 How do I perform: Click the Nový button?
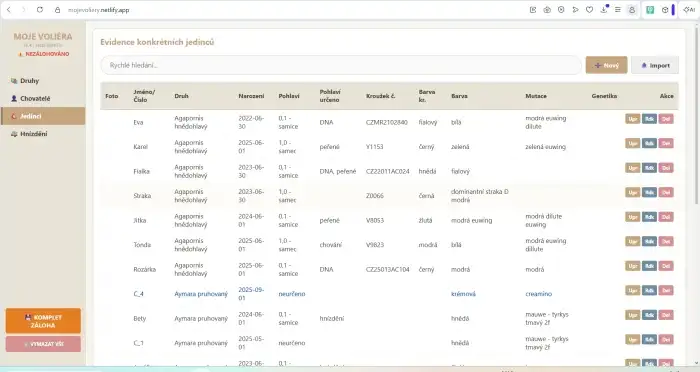click(606, 65)
